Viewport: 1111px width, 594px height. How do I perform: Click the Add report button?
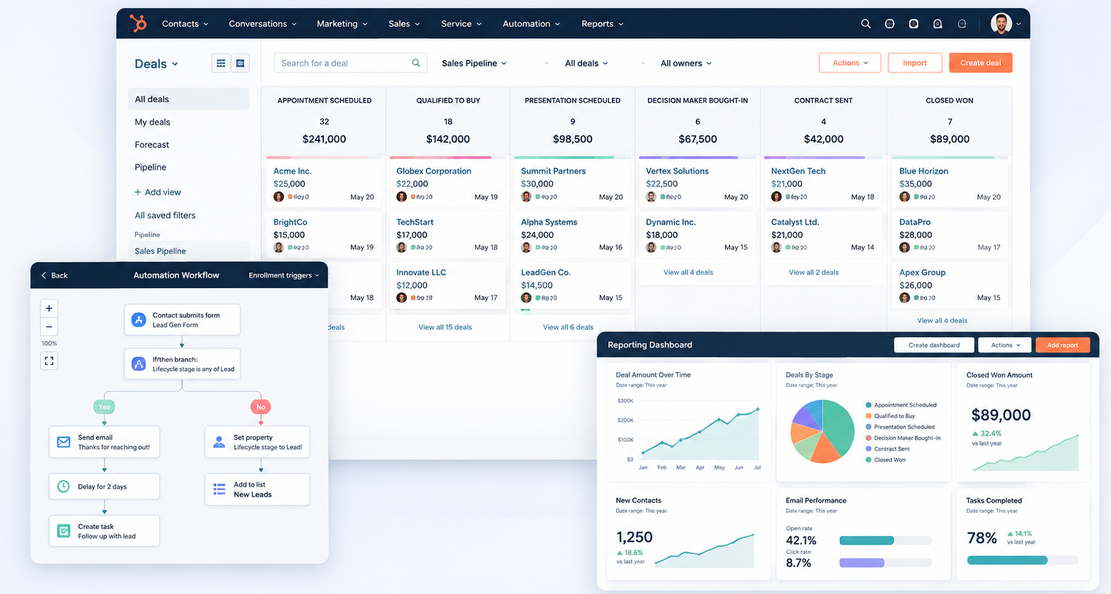[1063, 345]
